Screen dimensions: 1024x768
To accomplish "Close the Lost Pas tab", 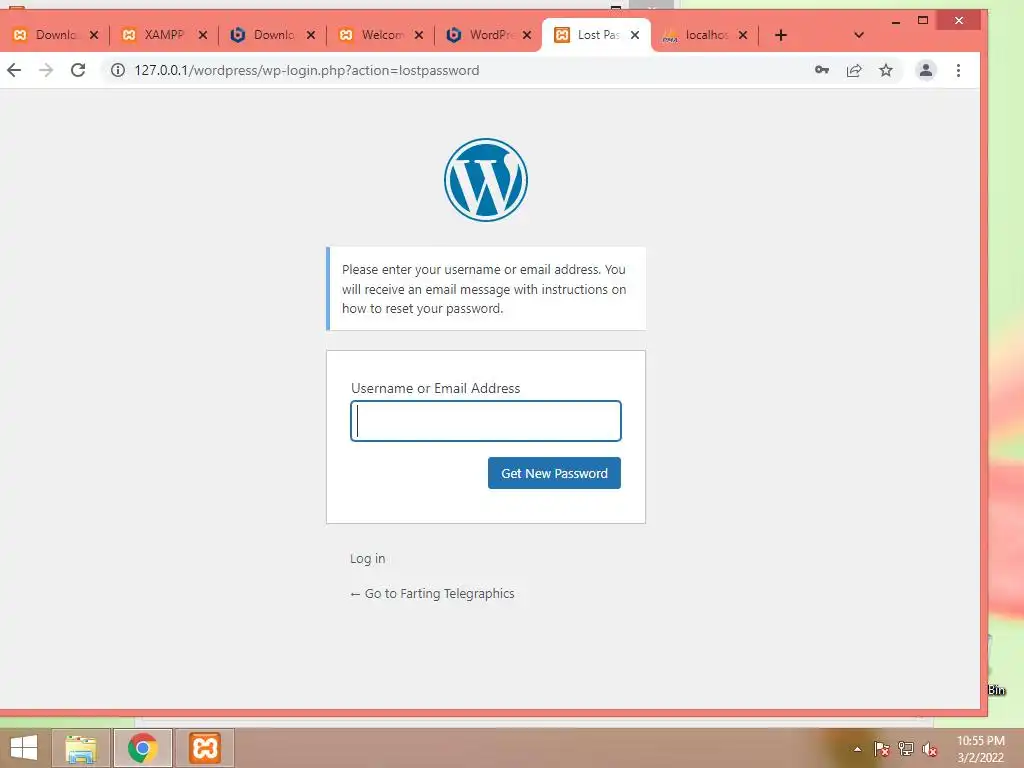I will coord(635,35).
